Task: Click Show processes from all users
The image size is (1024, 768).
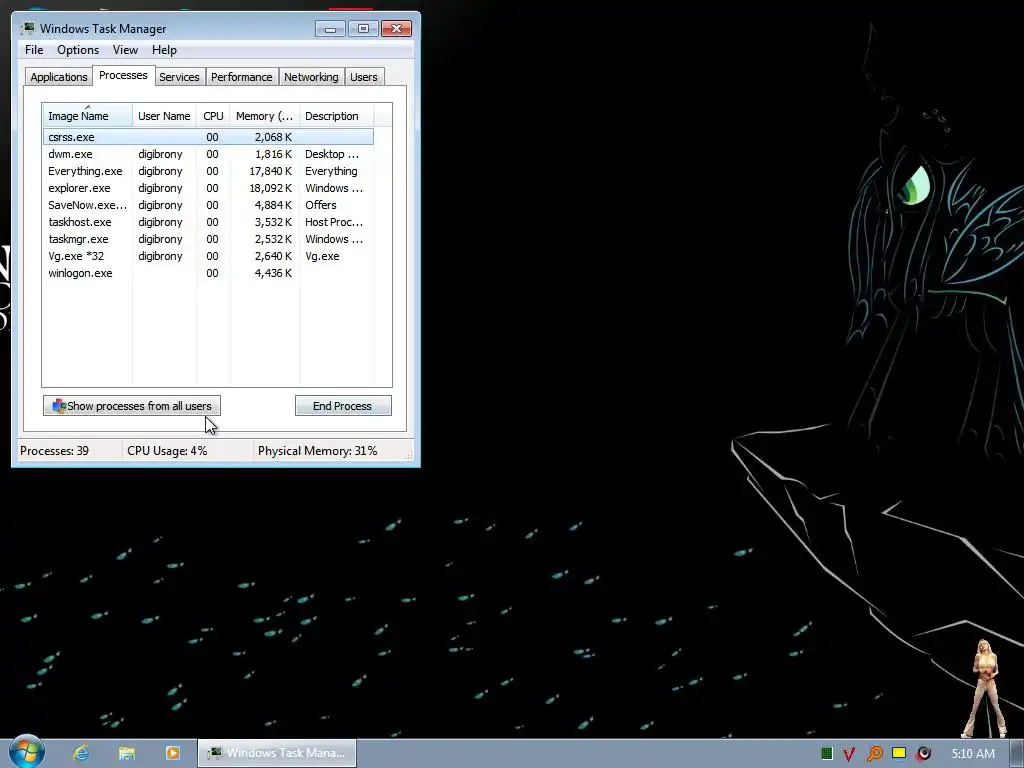Action: click(x=132, y=406)
